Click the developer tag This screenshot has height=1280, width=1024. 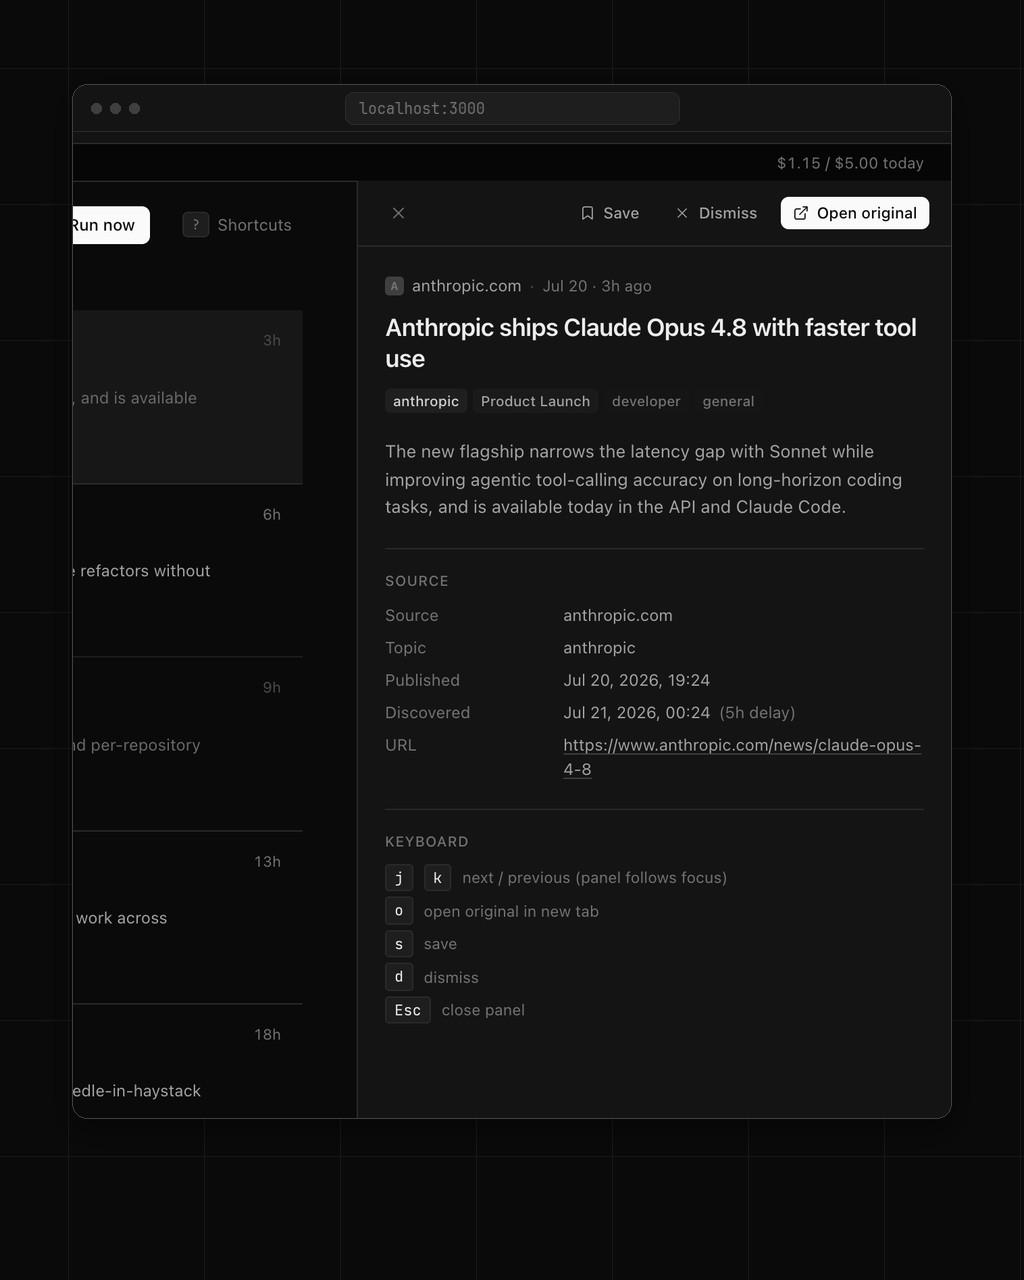[x=646, y=401]
